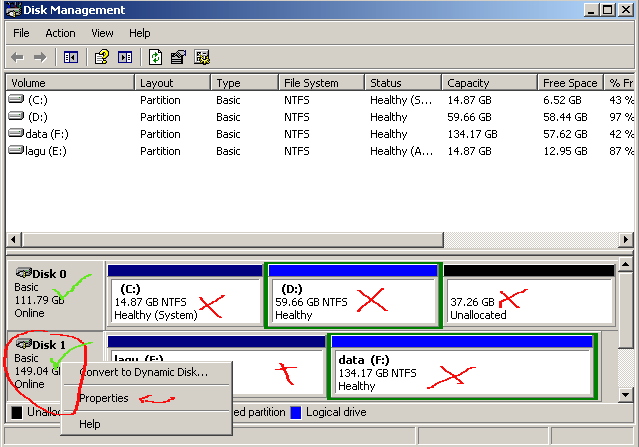
Task: Sort by the Free Space column header
Action: click(x=571, y=83)
